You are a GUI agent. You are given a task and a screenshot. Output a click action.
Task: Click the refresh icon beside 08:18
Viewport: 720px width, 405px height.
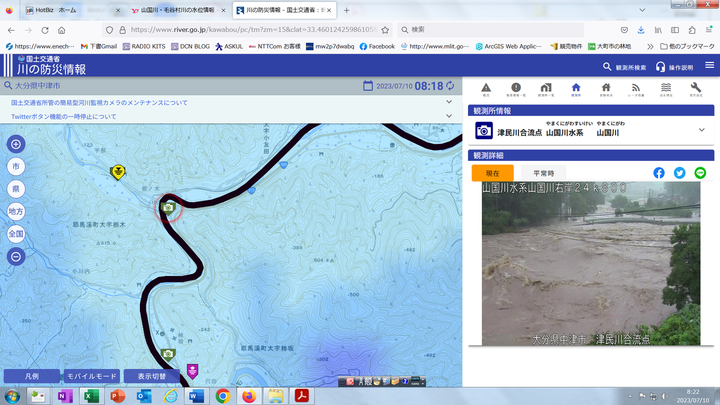pos(451,86)
